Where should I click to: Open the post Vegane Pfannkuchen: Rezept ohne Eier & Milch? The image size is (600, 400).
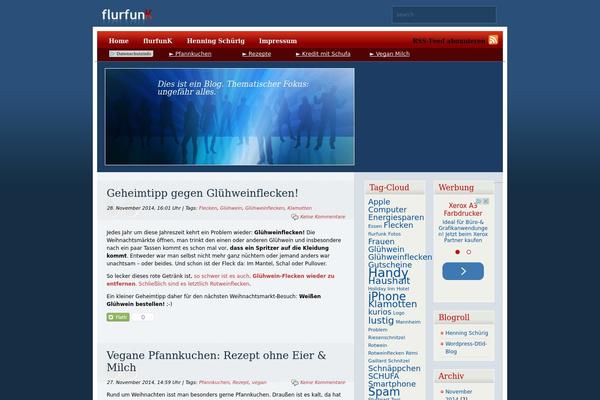click(x=216, y=361)
